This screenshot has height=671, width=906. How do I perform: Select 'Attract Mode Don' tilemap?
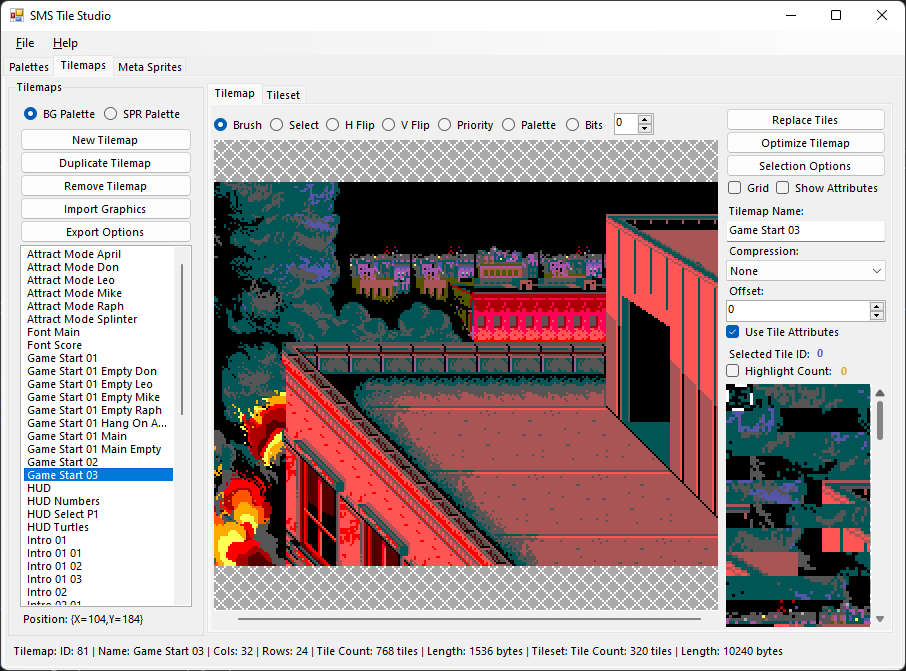[x=73, y=267]
